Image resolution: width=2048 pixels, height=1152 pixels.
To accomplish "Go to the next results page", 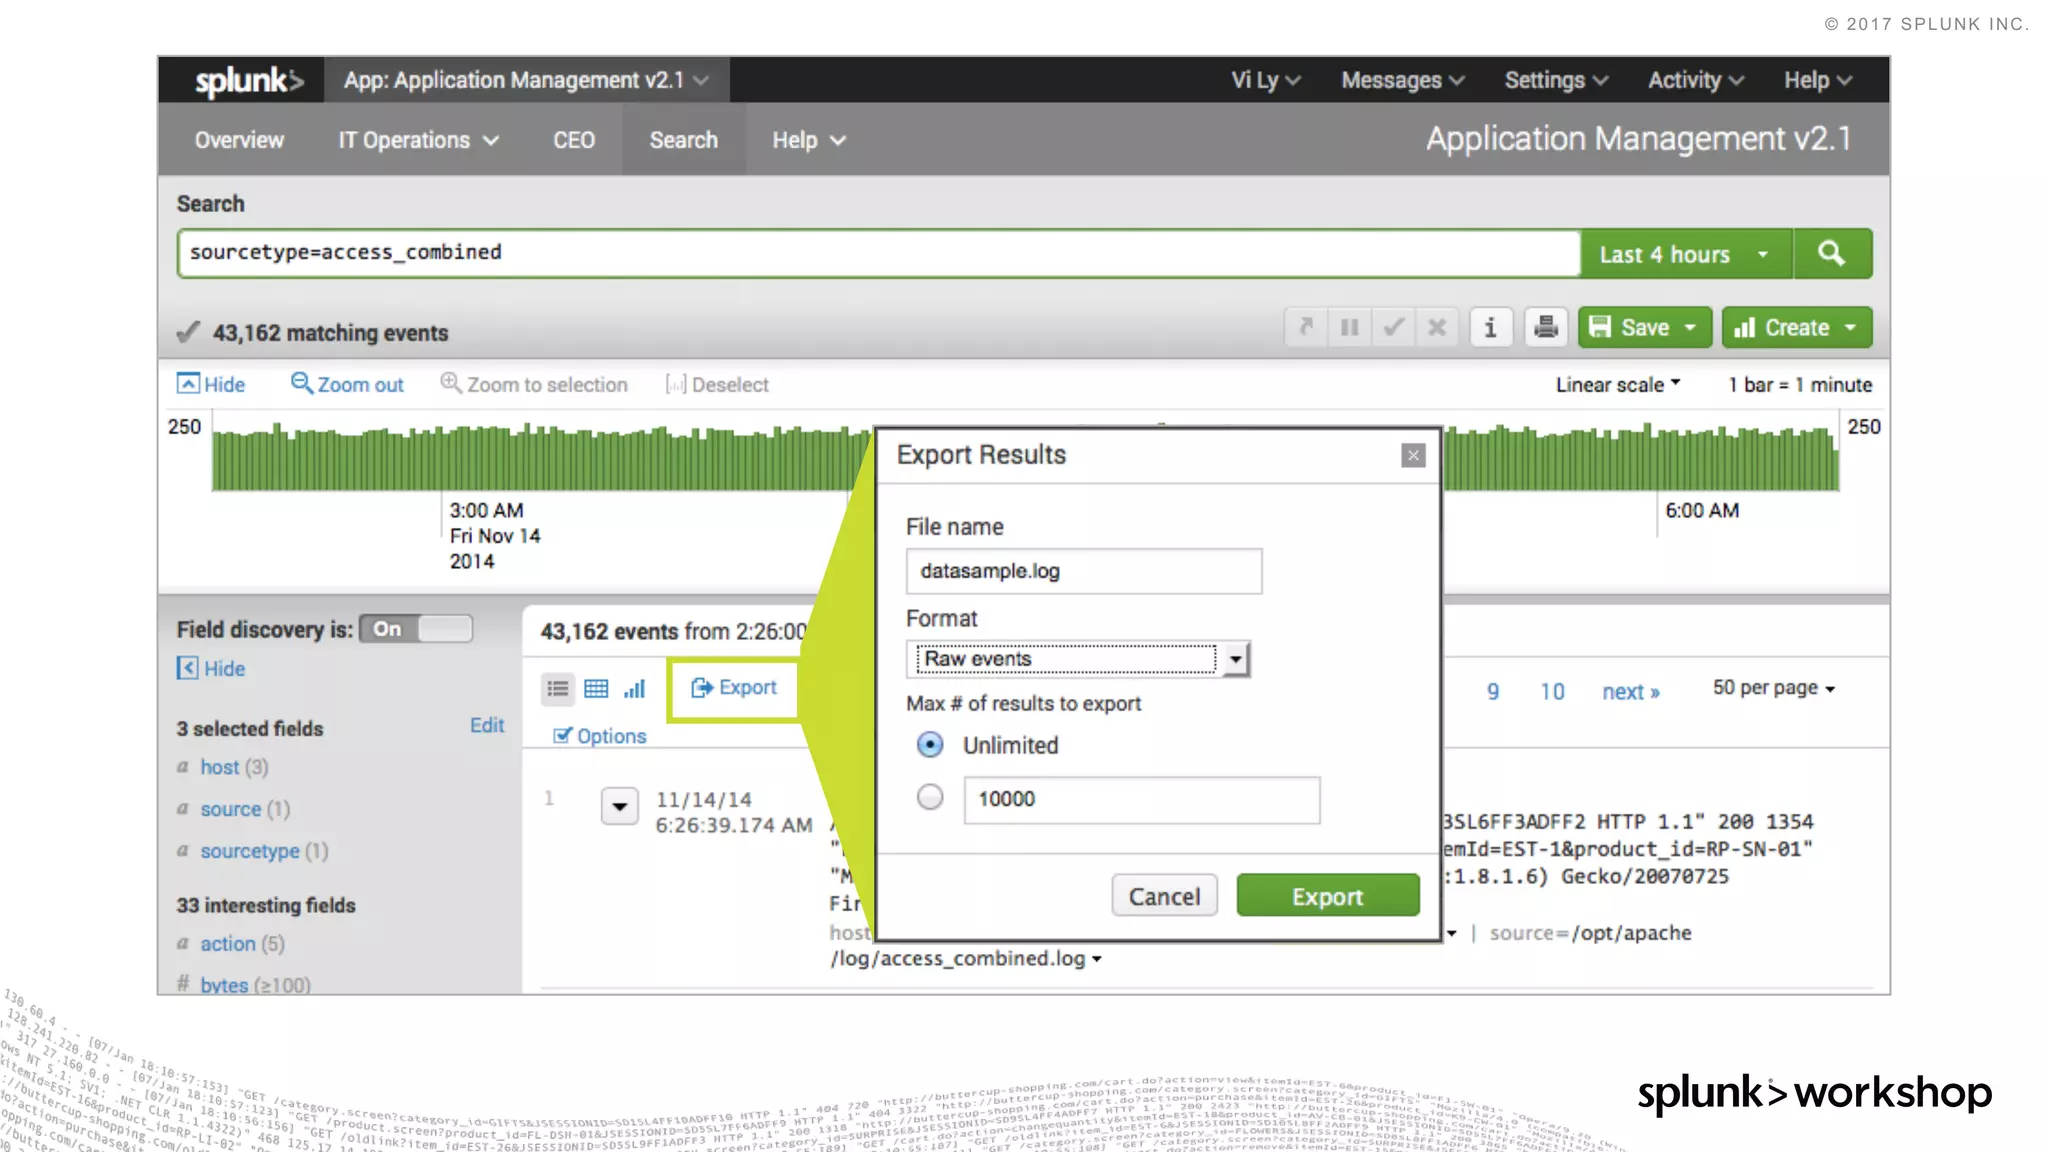I will pyautogui.click(x=1631, y=691).
